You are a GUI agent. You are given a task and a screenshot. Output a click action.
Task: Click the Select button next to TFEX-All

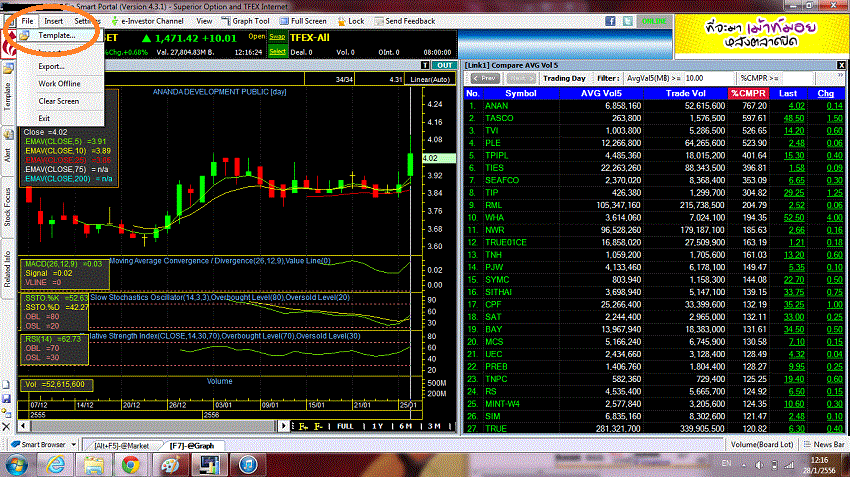(x=277, y=51)
